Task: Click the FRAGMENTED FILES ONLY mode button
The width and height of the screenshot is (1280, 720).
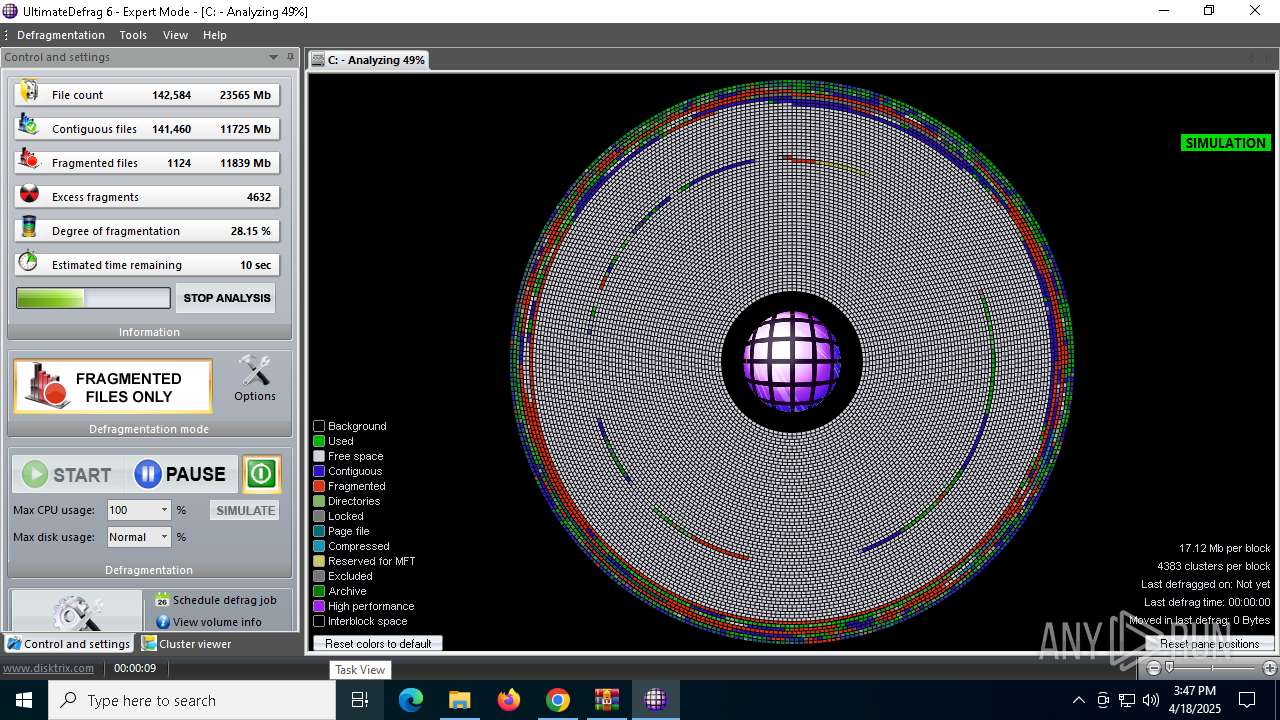Action: click(113, 387)
